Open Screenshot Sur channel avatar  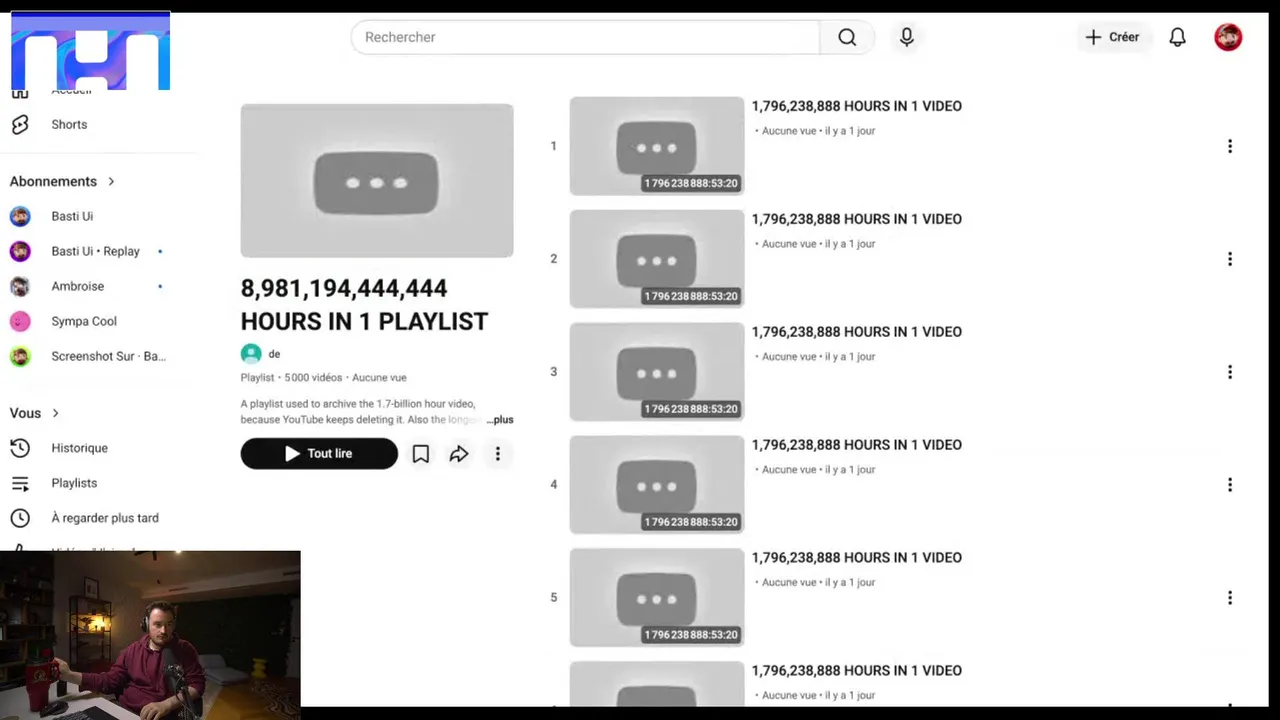tap(20, 356)
